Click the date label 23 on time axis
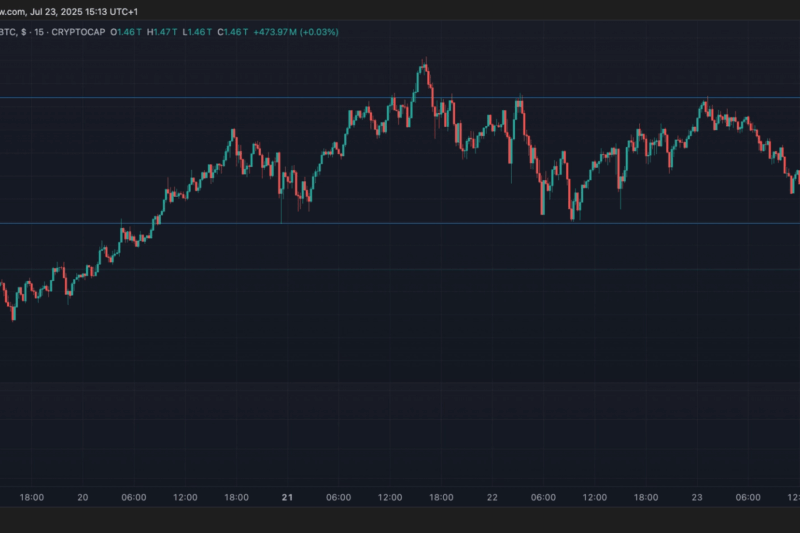The image size is (800, 533). tap(697, 497)
